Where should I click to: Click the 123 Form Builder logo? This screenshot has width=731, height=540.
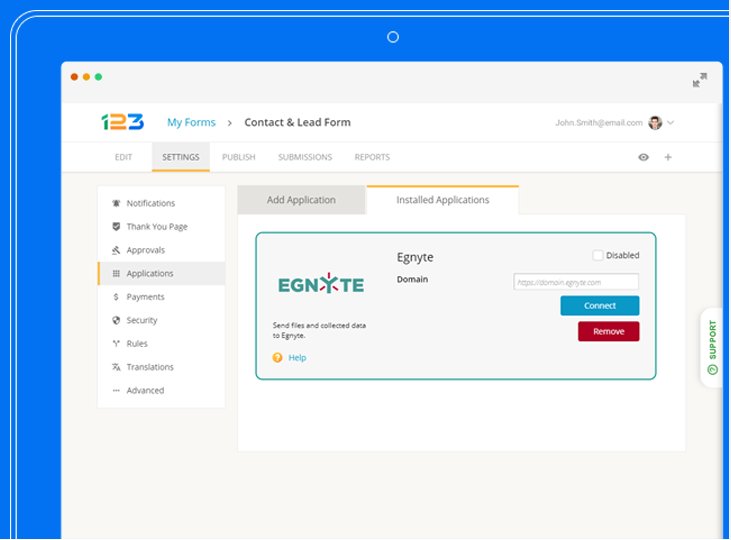coord(123,122)
